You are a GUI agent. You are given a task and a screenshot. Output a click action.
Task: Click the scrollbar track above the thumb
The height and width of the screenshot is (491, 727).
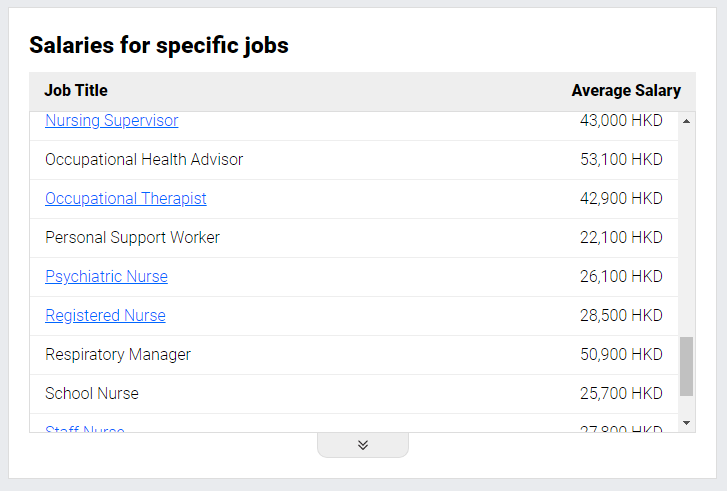click(687, 232)
